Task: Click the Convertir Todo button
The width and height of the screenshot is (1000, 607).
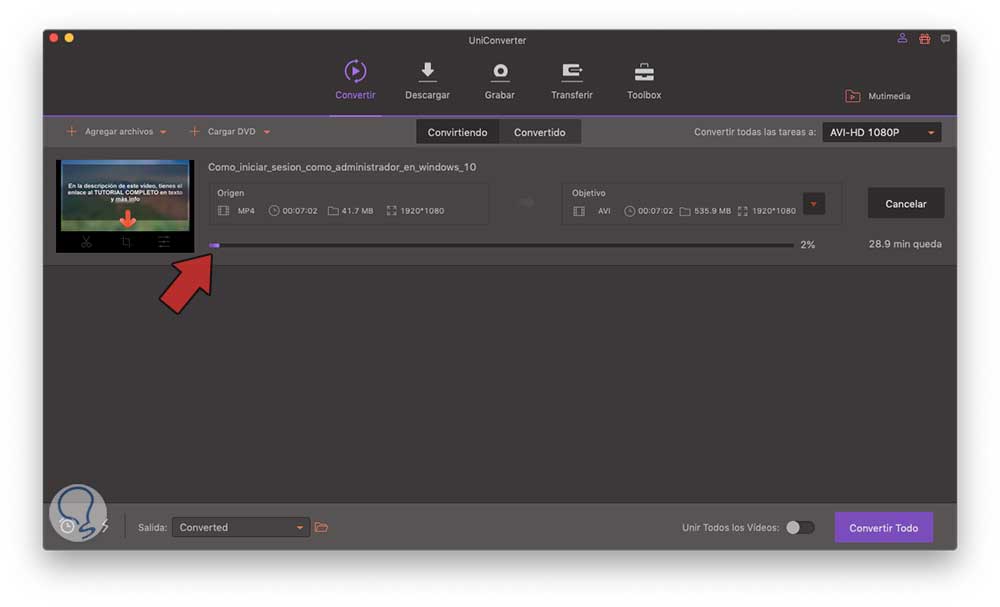Action: [883, 527]
